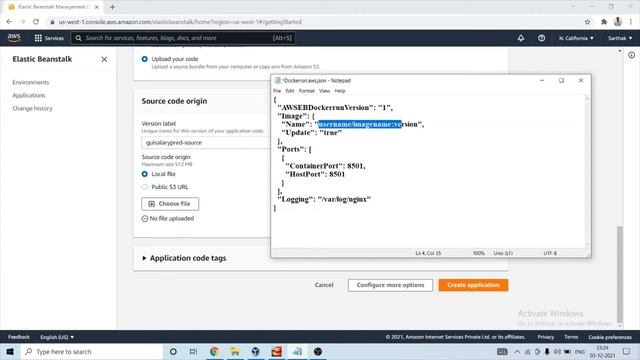The image size is (640, 360).
Task: Open Notepad View menu
Action: [x=324, y=91]
